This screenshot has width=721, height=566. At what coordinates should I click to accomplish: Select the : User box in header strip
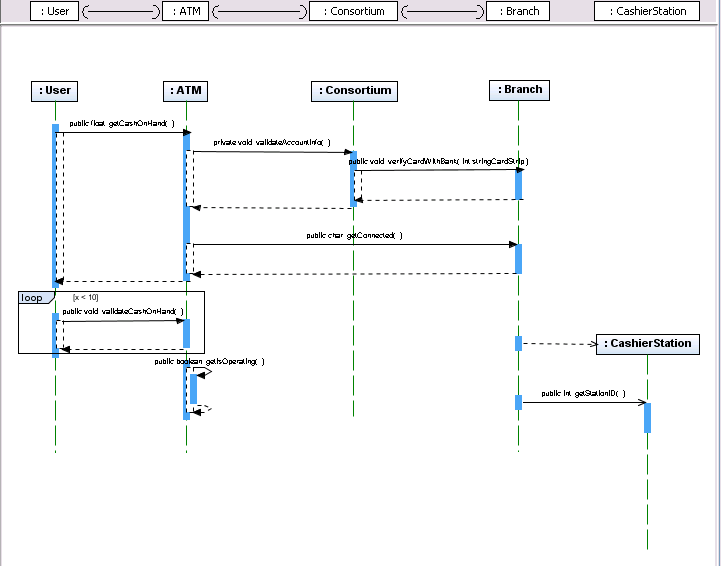click(54, 11)
